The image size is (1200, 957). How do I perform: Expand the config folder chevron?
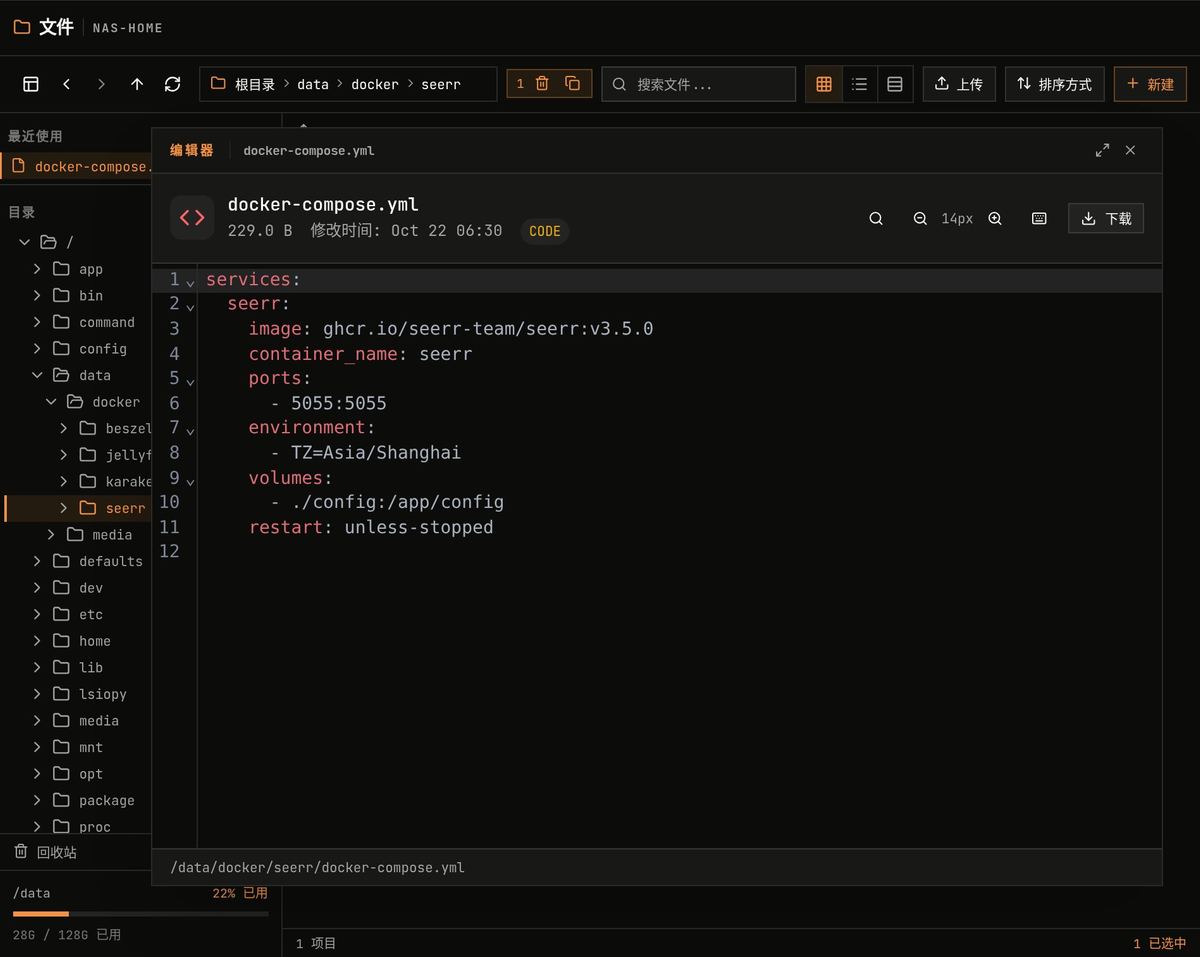(37, 348)
